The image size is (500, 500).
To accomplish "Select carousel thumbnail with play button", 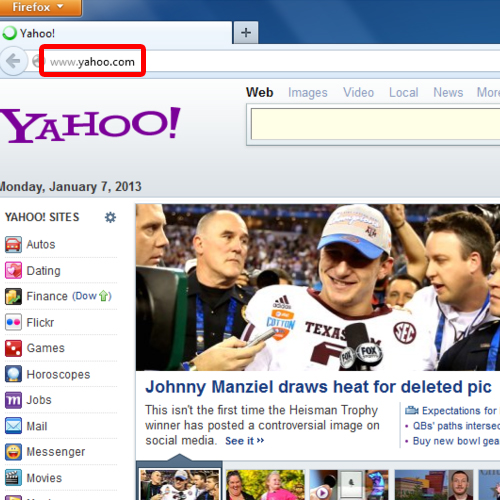I will (x=349, y=485).
